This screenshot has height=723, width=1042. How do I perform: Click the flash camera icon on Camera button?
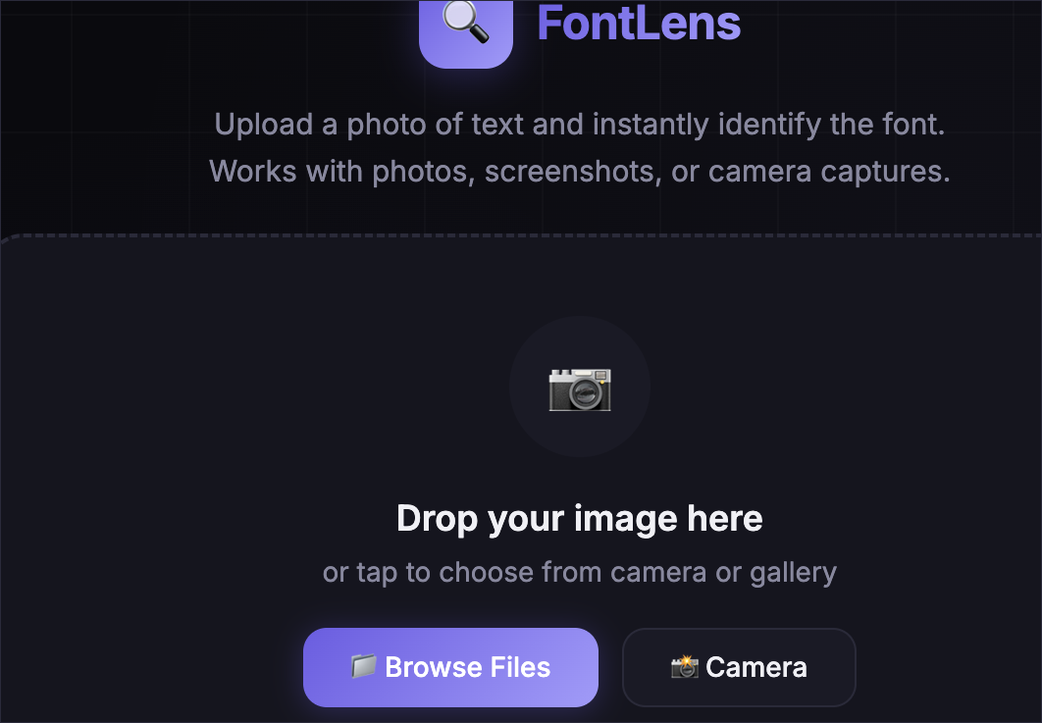(684, 667)
